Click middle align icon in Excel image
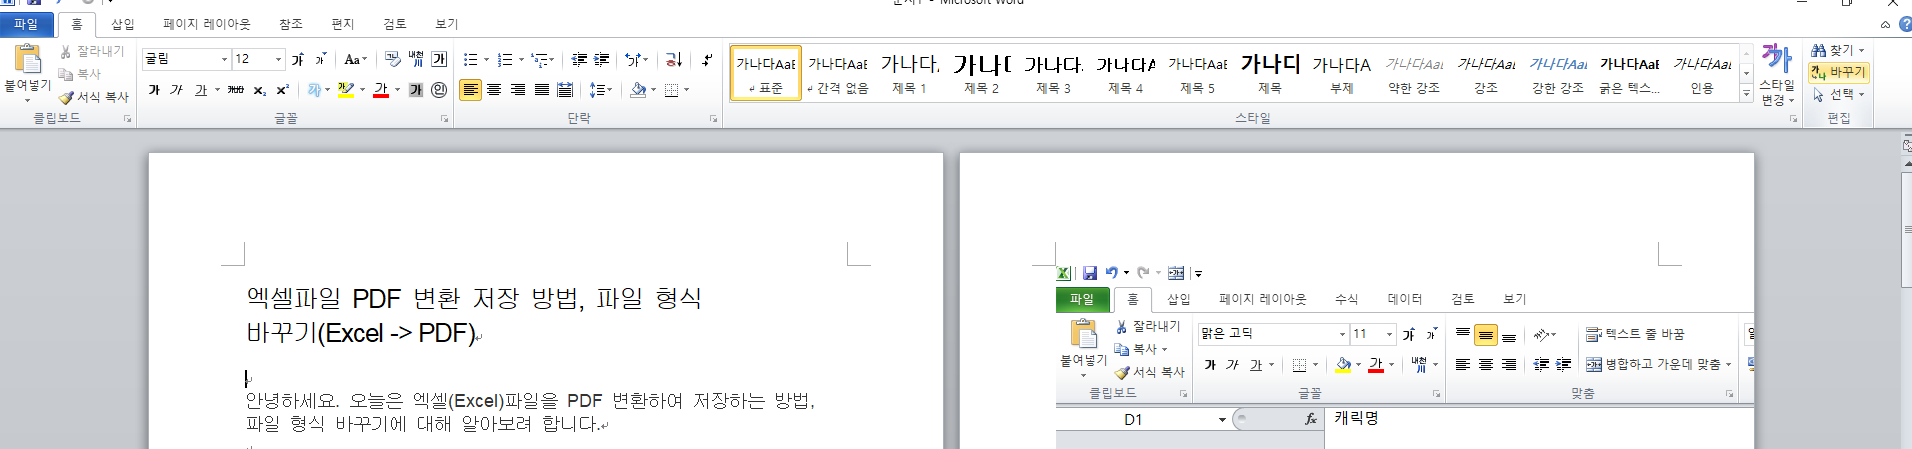The height and width of the screenshot is (449, 1912). (1486, 335)
